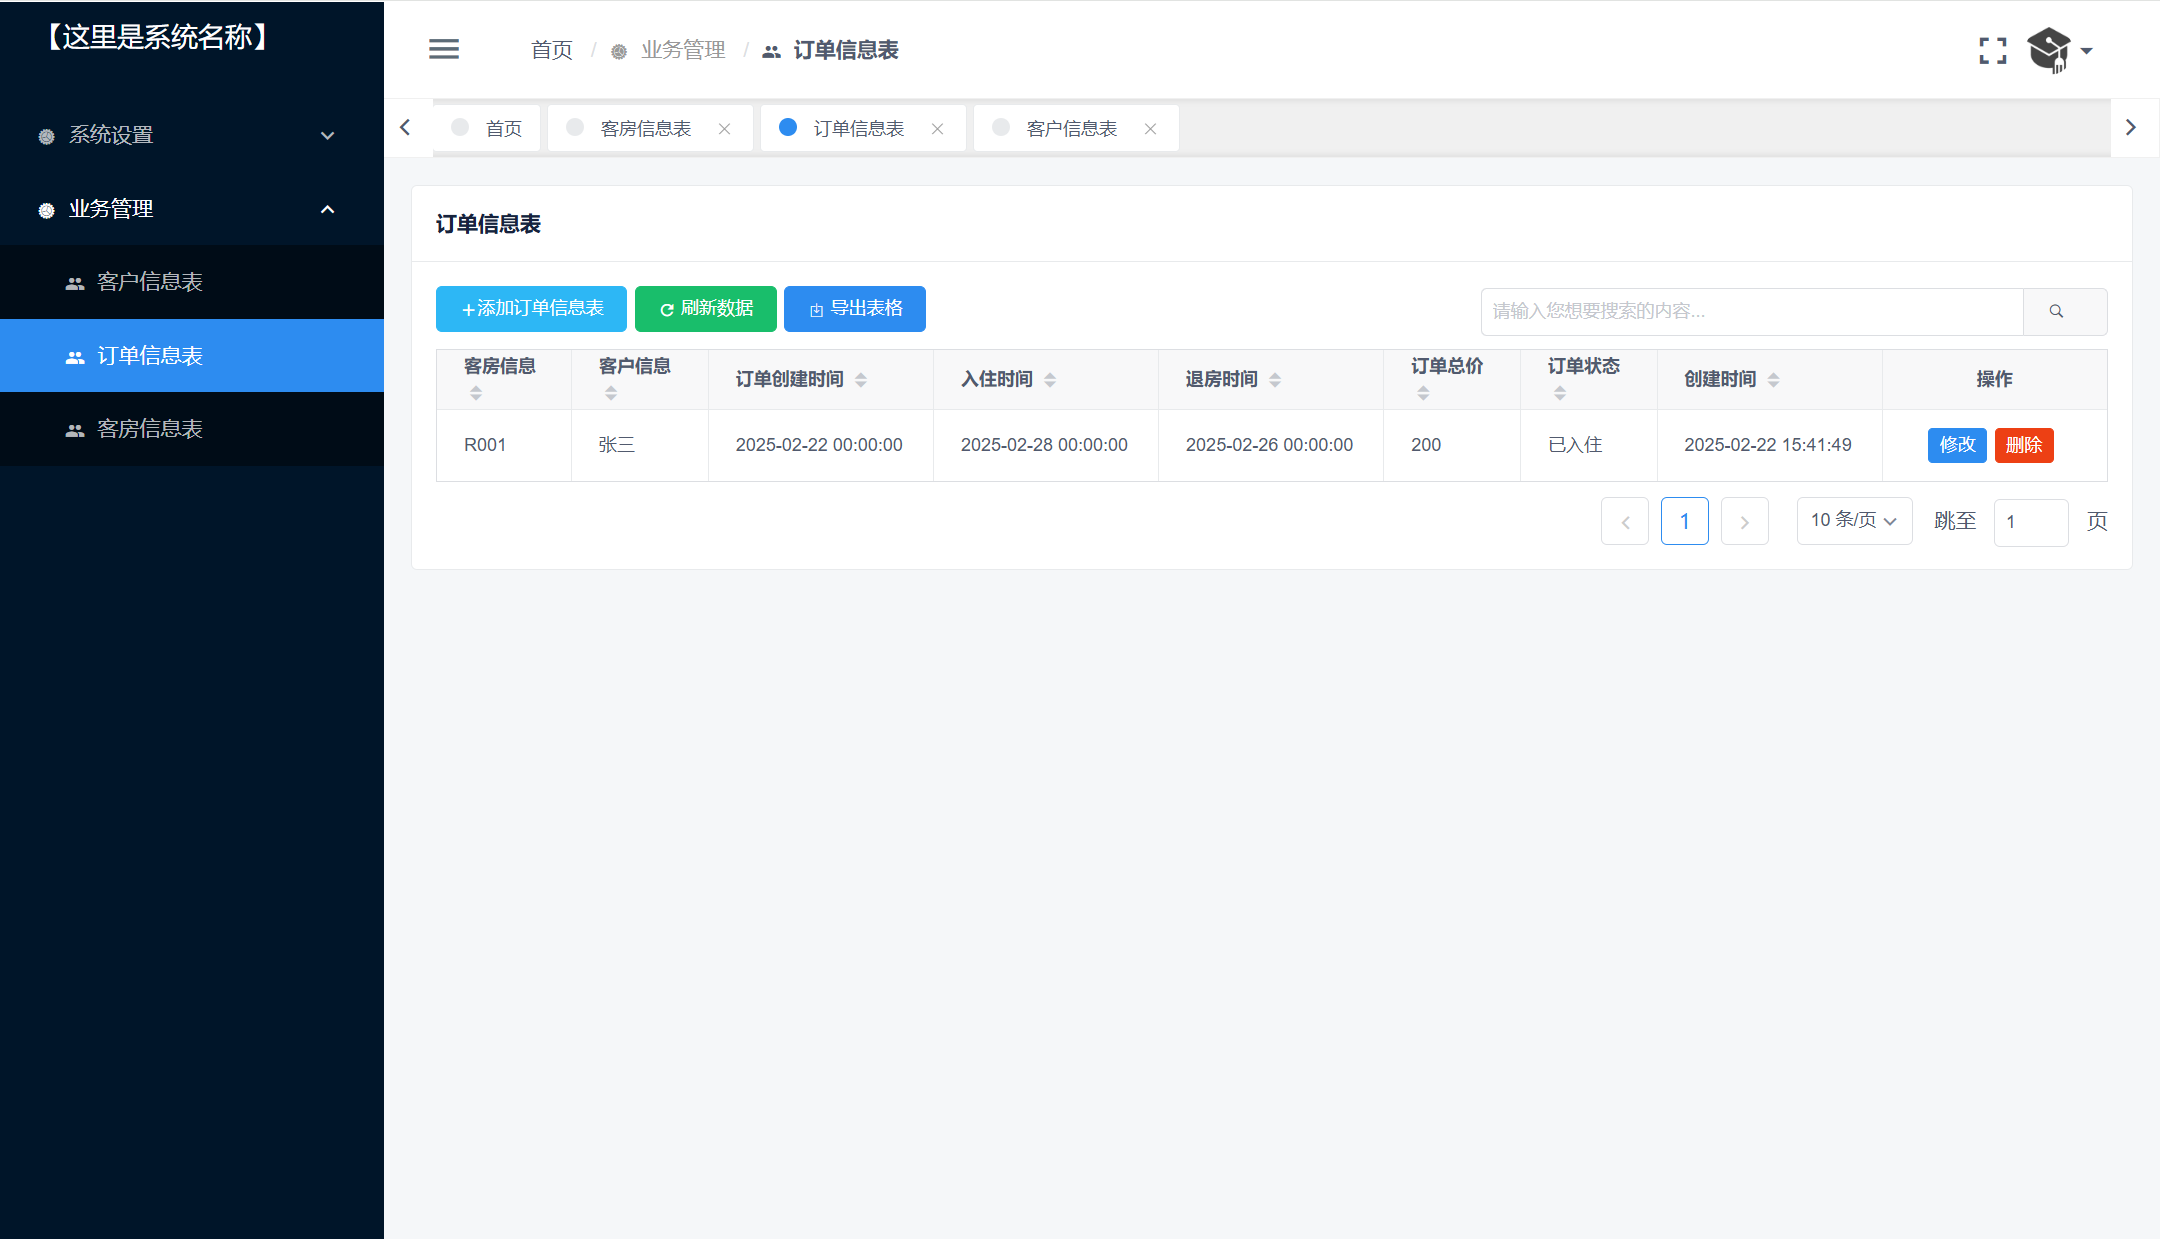The width and height of the screenshot is (2160, 1239).
Task: Click the hamburger menu collapse icon
Action: [444, 49]
